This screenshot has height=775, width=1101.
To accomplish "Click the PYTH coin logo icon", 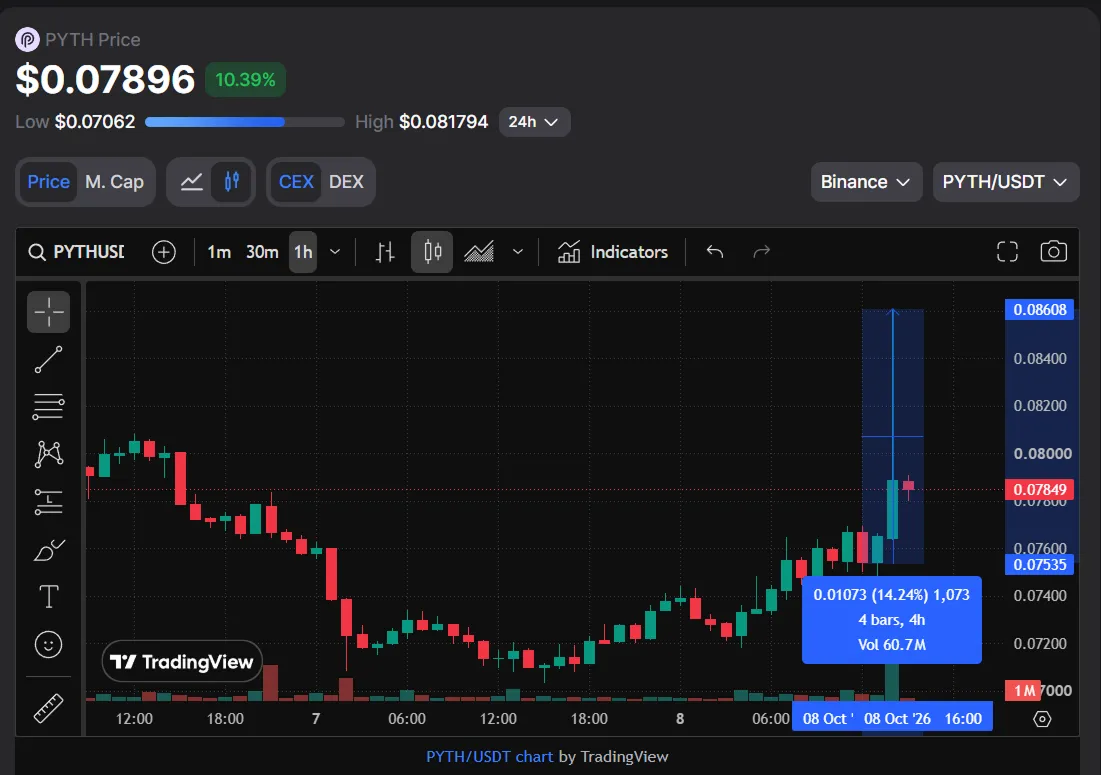I will click(x=27, y=39).
